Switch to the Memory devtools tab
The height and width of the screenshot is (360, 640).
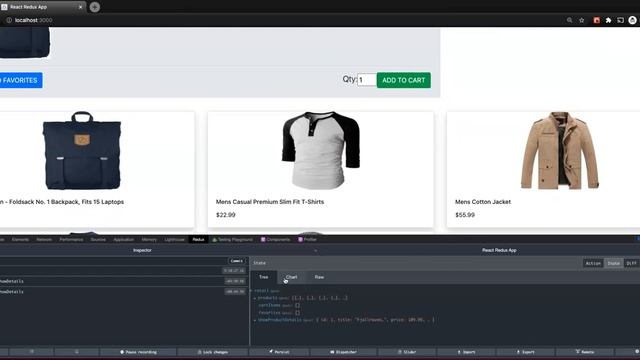click(149, 240)
